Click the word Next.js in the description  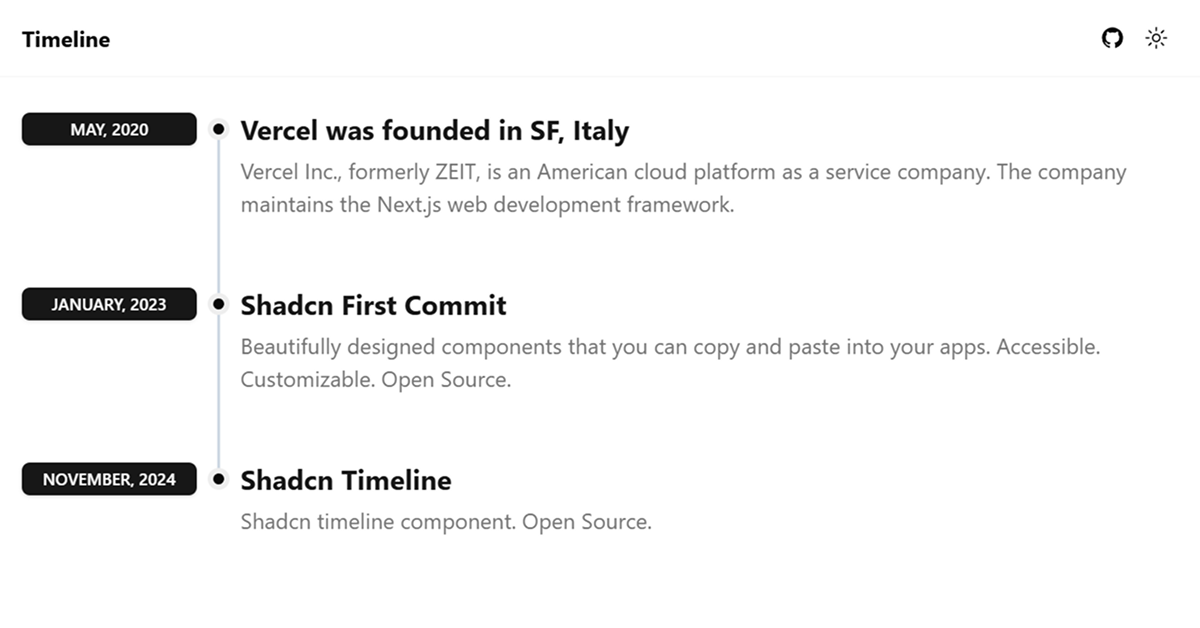412,204
